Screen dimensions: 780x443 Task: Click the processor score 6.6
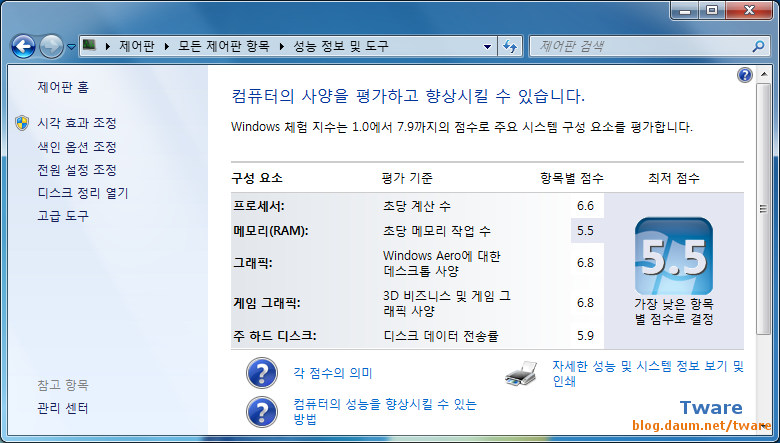point(585,206)
